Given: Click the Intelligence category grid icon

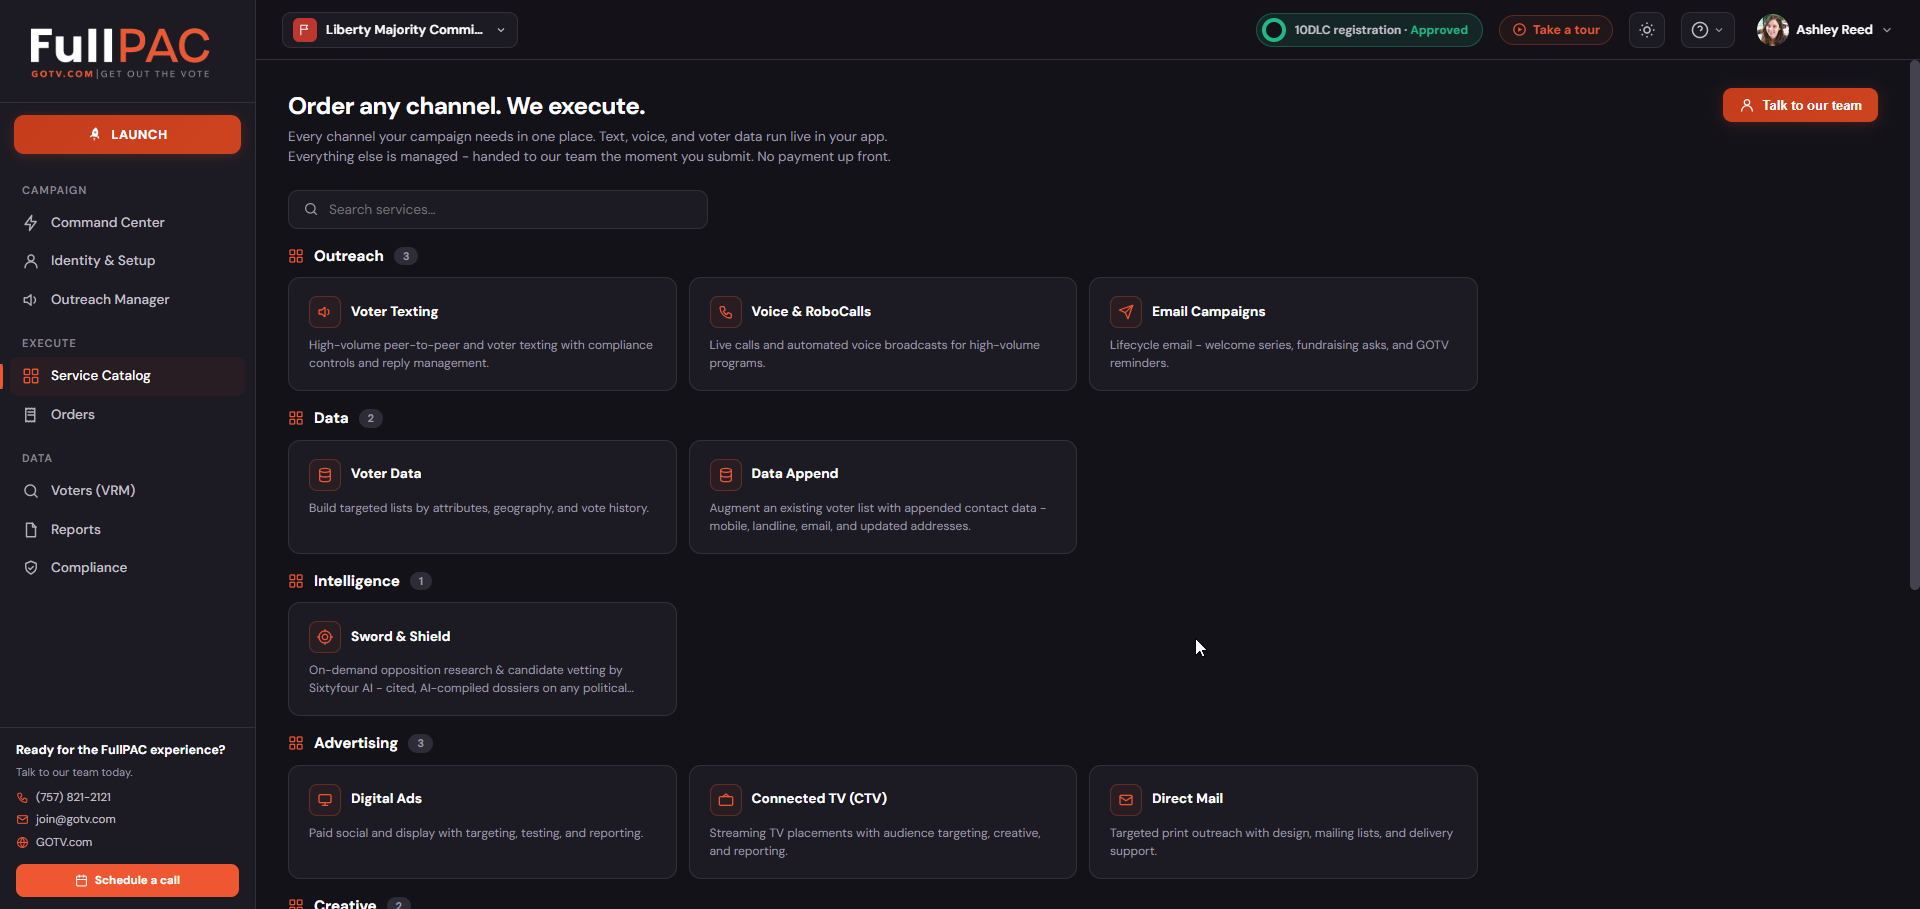Looking at the screenshot, I should pyautogui.click(x=296, y=581).
